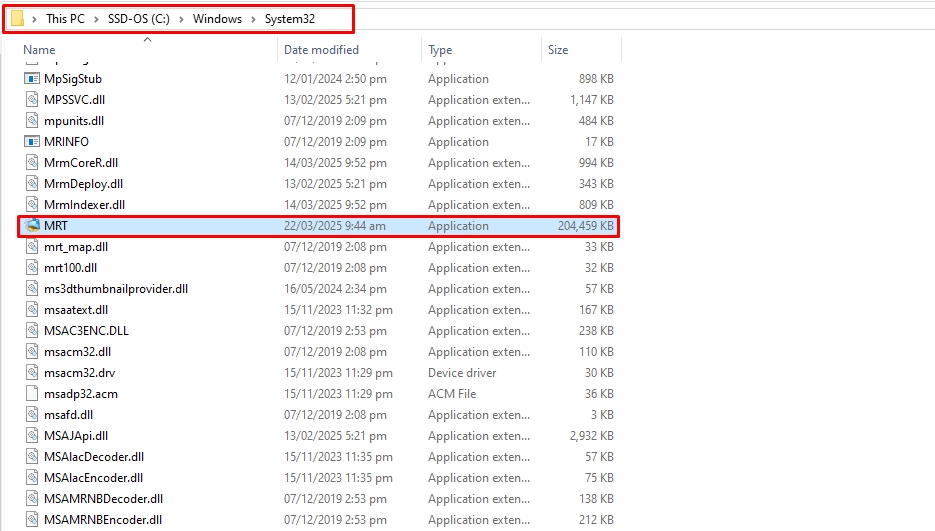Expand the chevron after Windows breadcrumb
935x531 pixels.
point(253,19)
